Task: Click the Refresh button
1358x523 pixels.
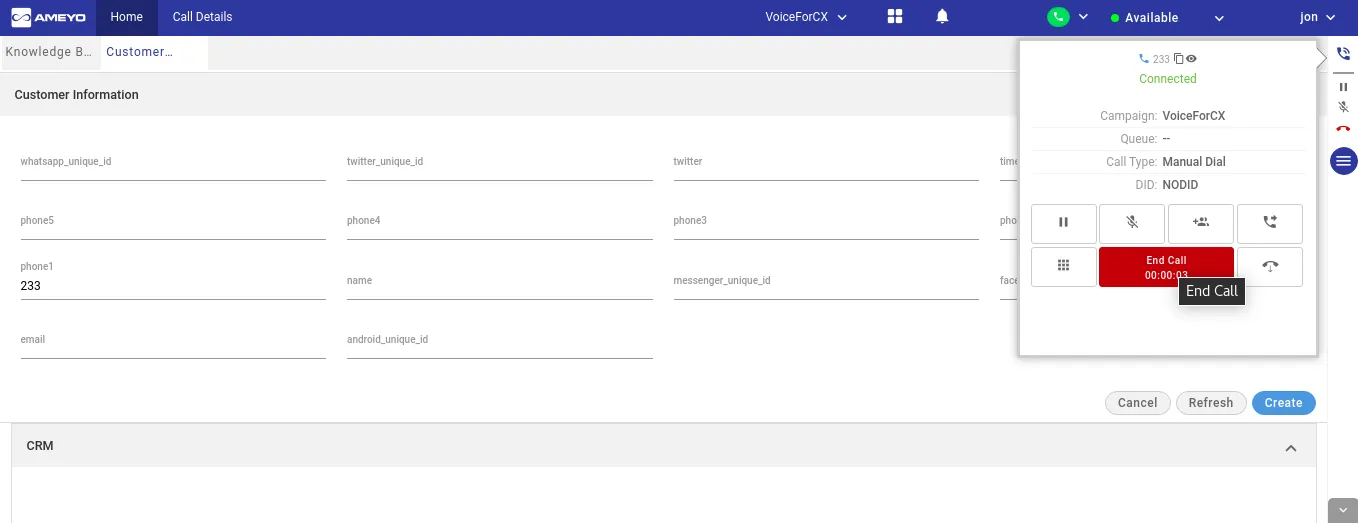Action: tap(1211, 403)
